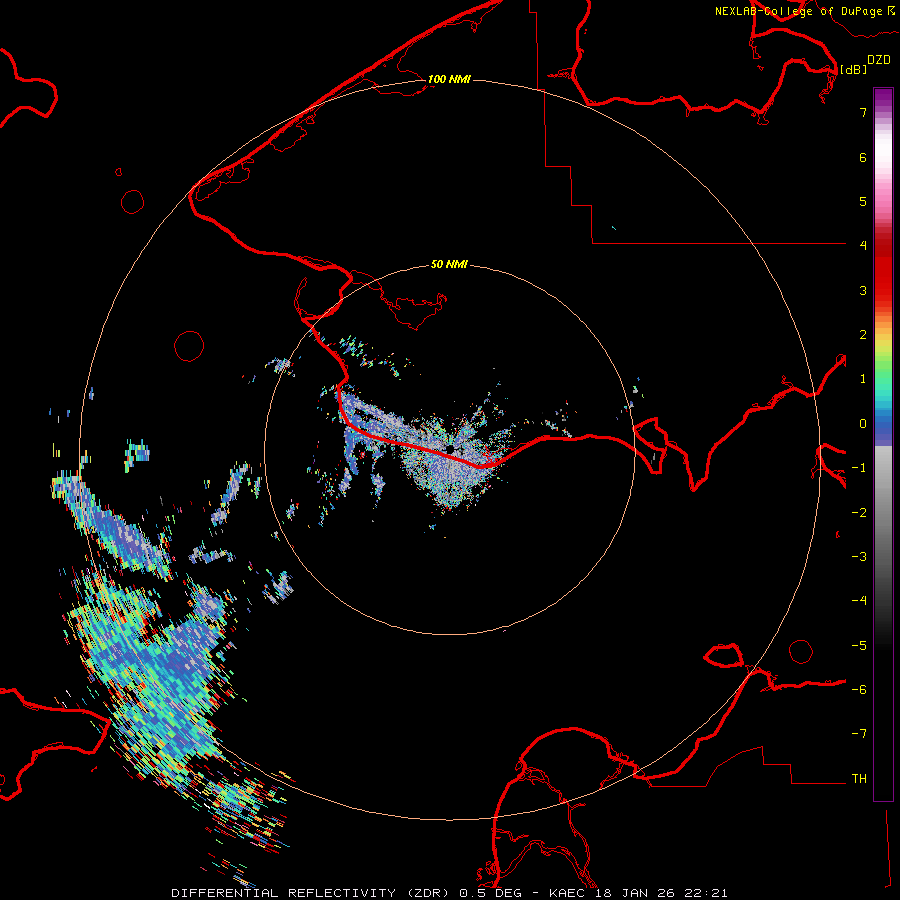Image resolution: width=900 pixels, height=900 pixels.
Task: Click the -2 value on the color scale
Action: 859,513
